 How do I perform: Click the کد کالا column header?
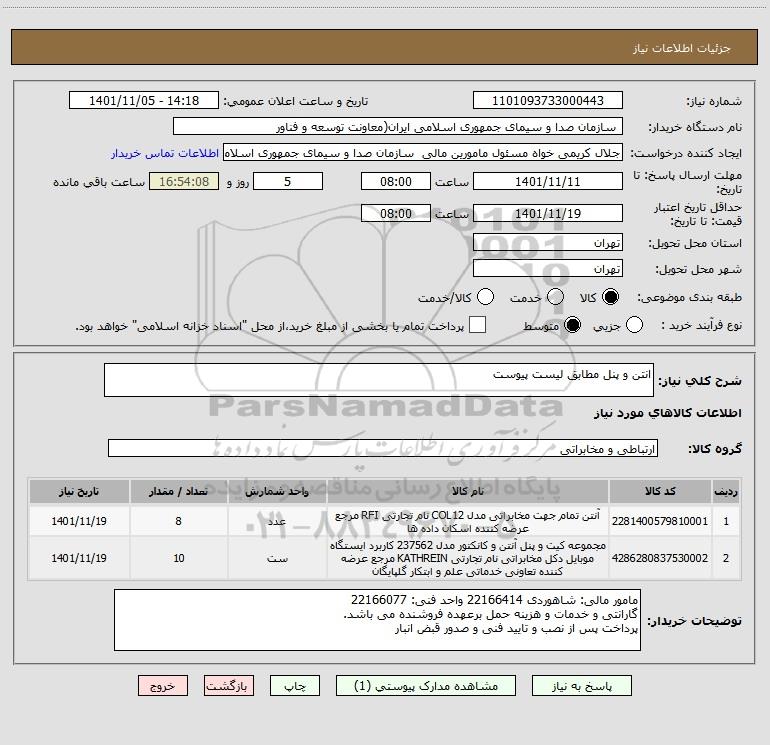660,491
